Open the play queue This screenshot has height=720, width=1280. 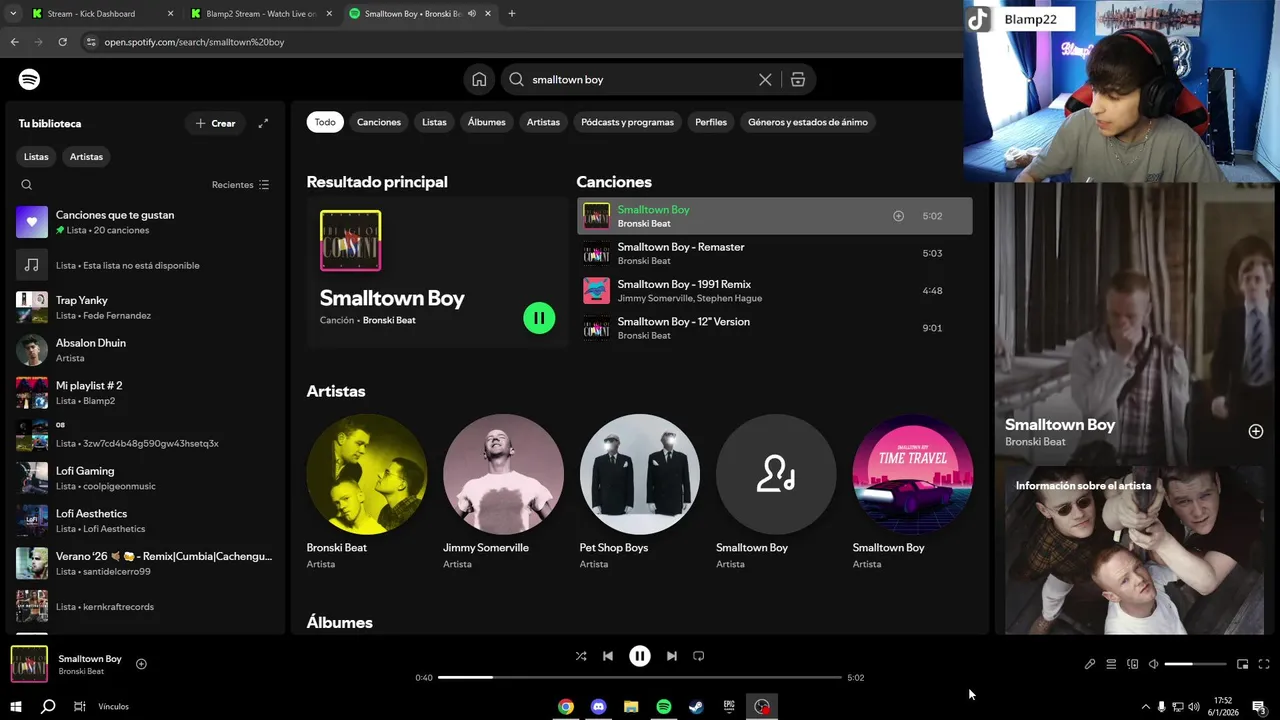tap(1111, 664)
